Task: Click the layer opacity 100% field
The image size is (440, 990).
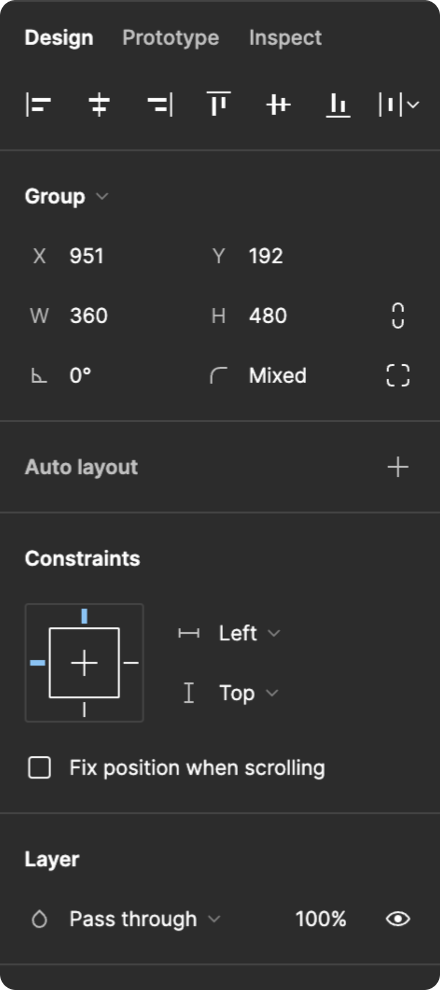Action: (321, 919)
